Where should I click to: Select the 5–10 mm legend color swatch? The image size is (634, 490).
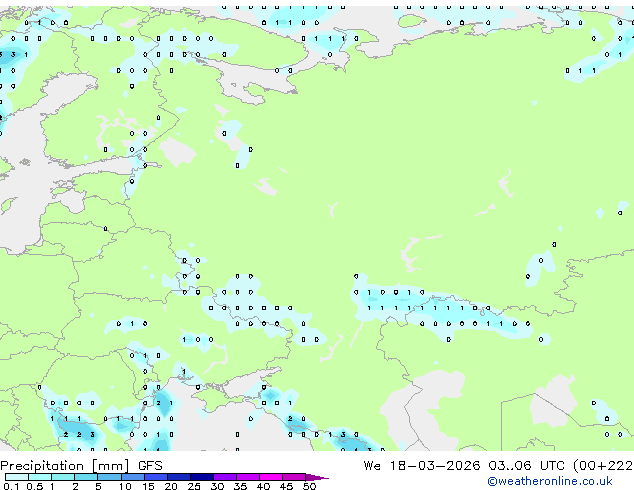[x=109, y=477]
